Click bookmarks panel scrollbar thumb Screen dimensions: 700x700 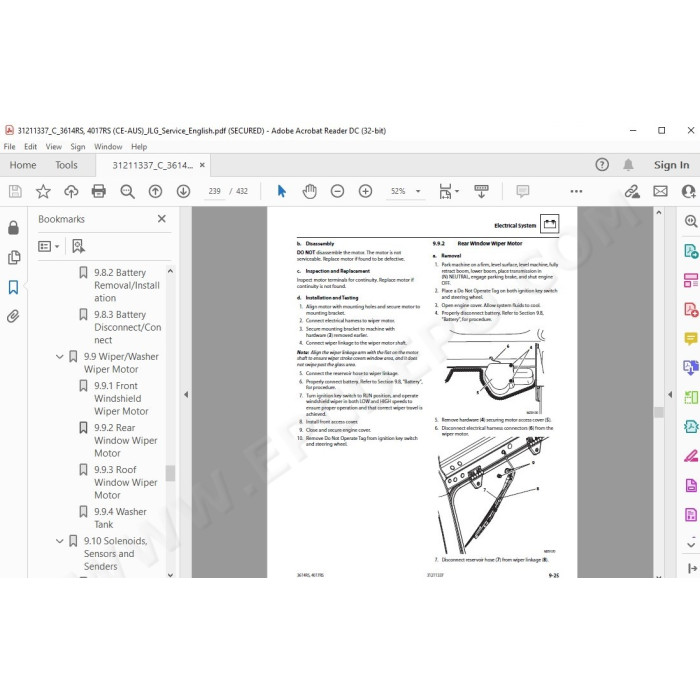(170, 473)
